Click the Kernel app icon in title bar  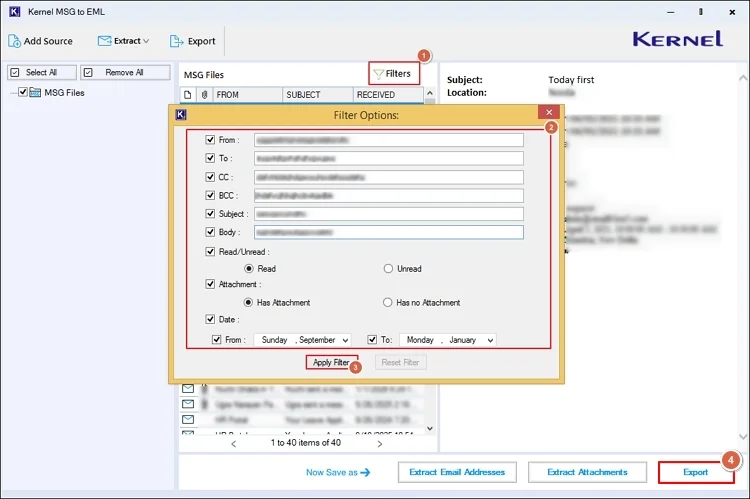pyautogui.click(x=15, y=11)
